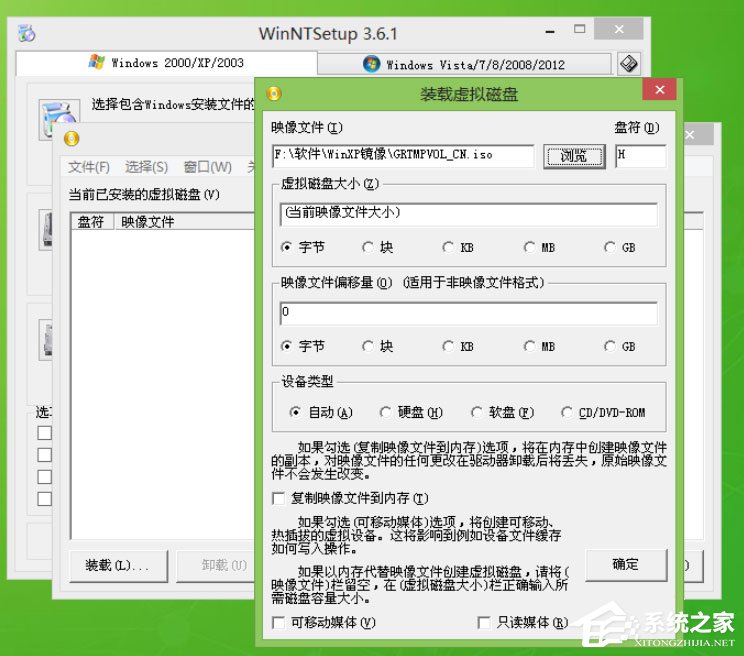Check the 可移动媒体 option
The image size is (744, 656).
(279, 623)
